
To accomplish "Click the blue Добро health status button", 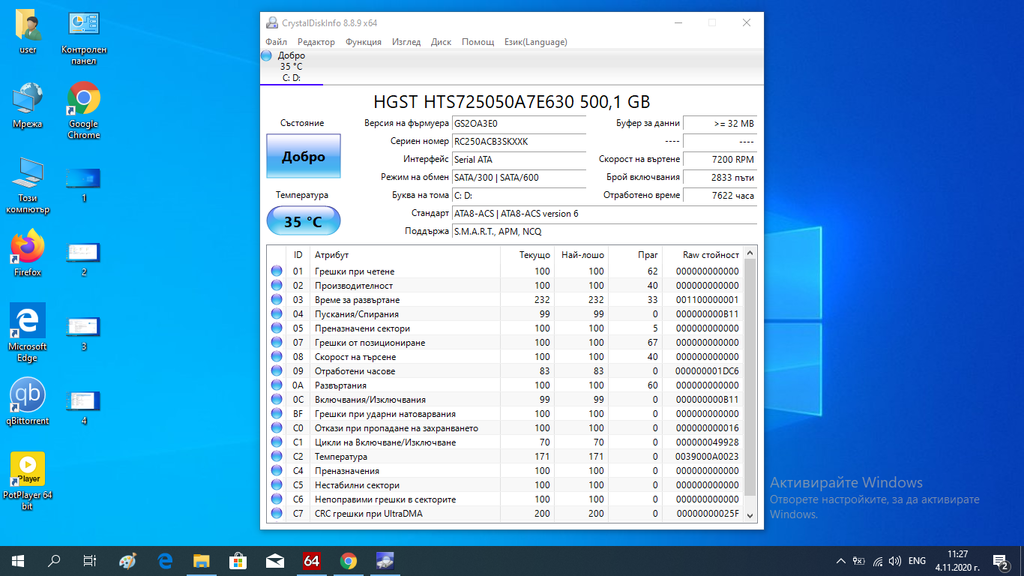I will [x=303, y=157].
